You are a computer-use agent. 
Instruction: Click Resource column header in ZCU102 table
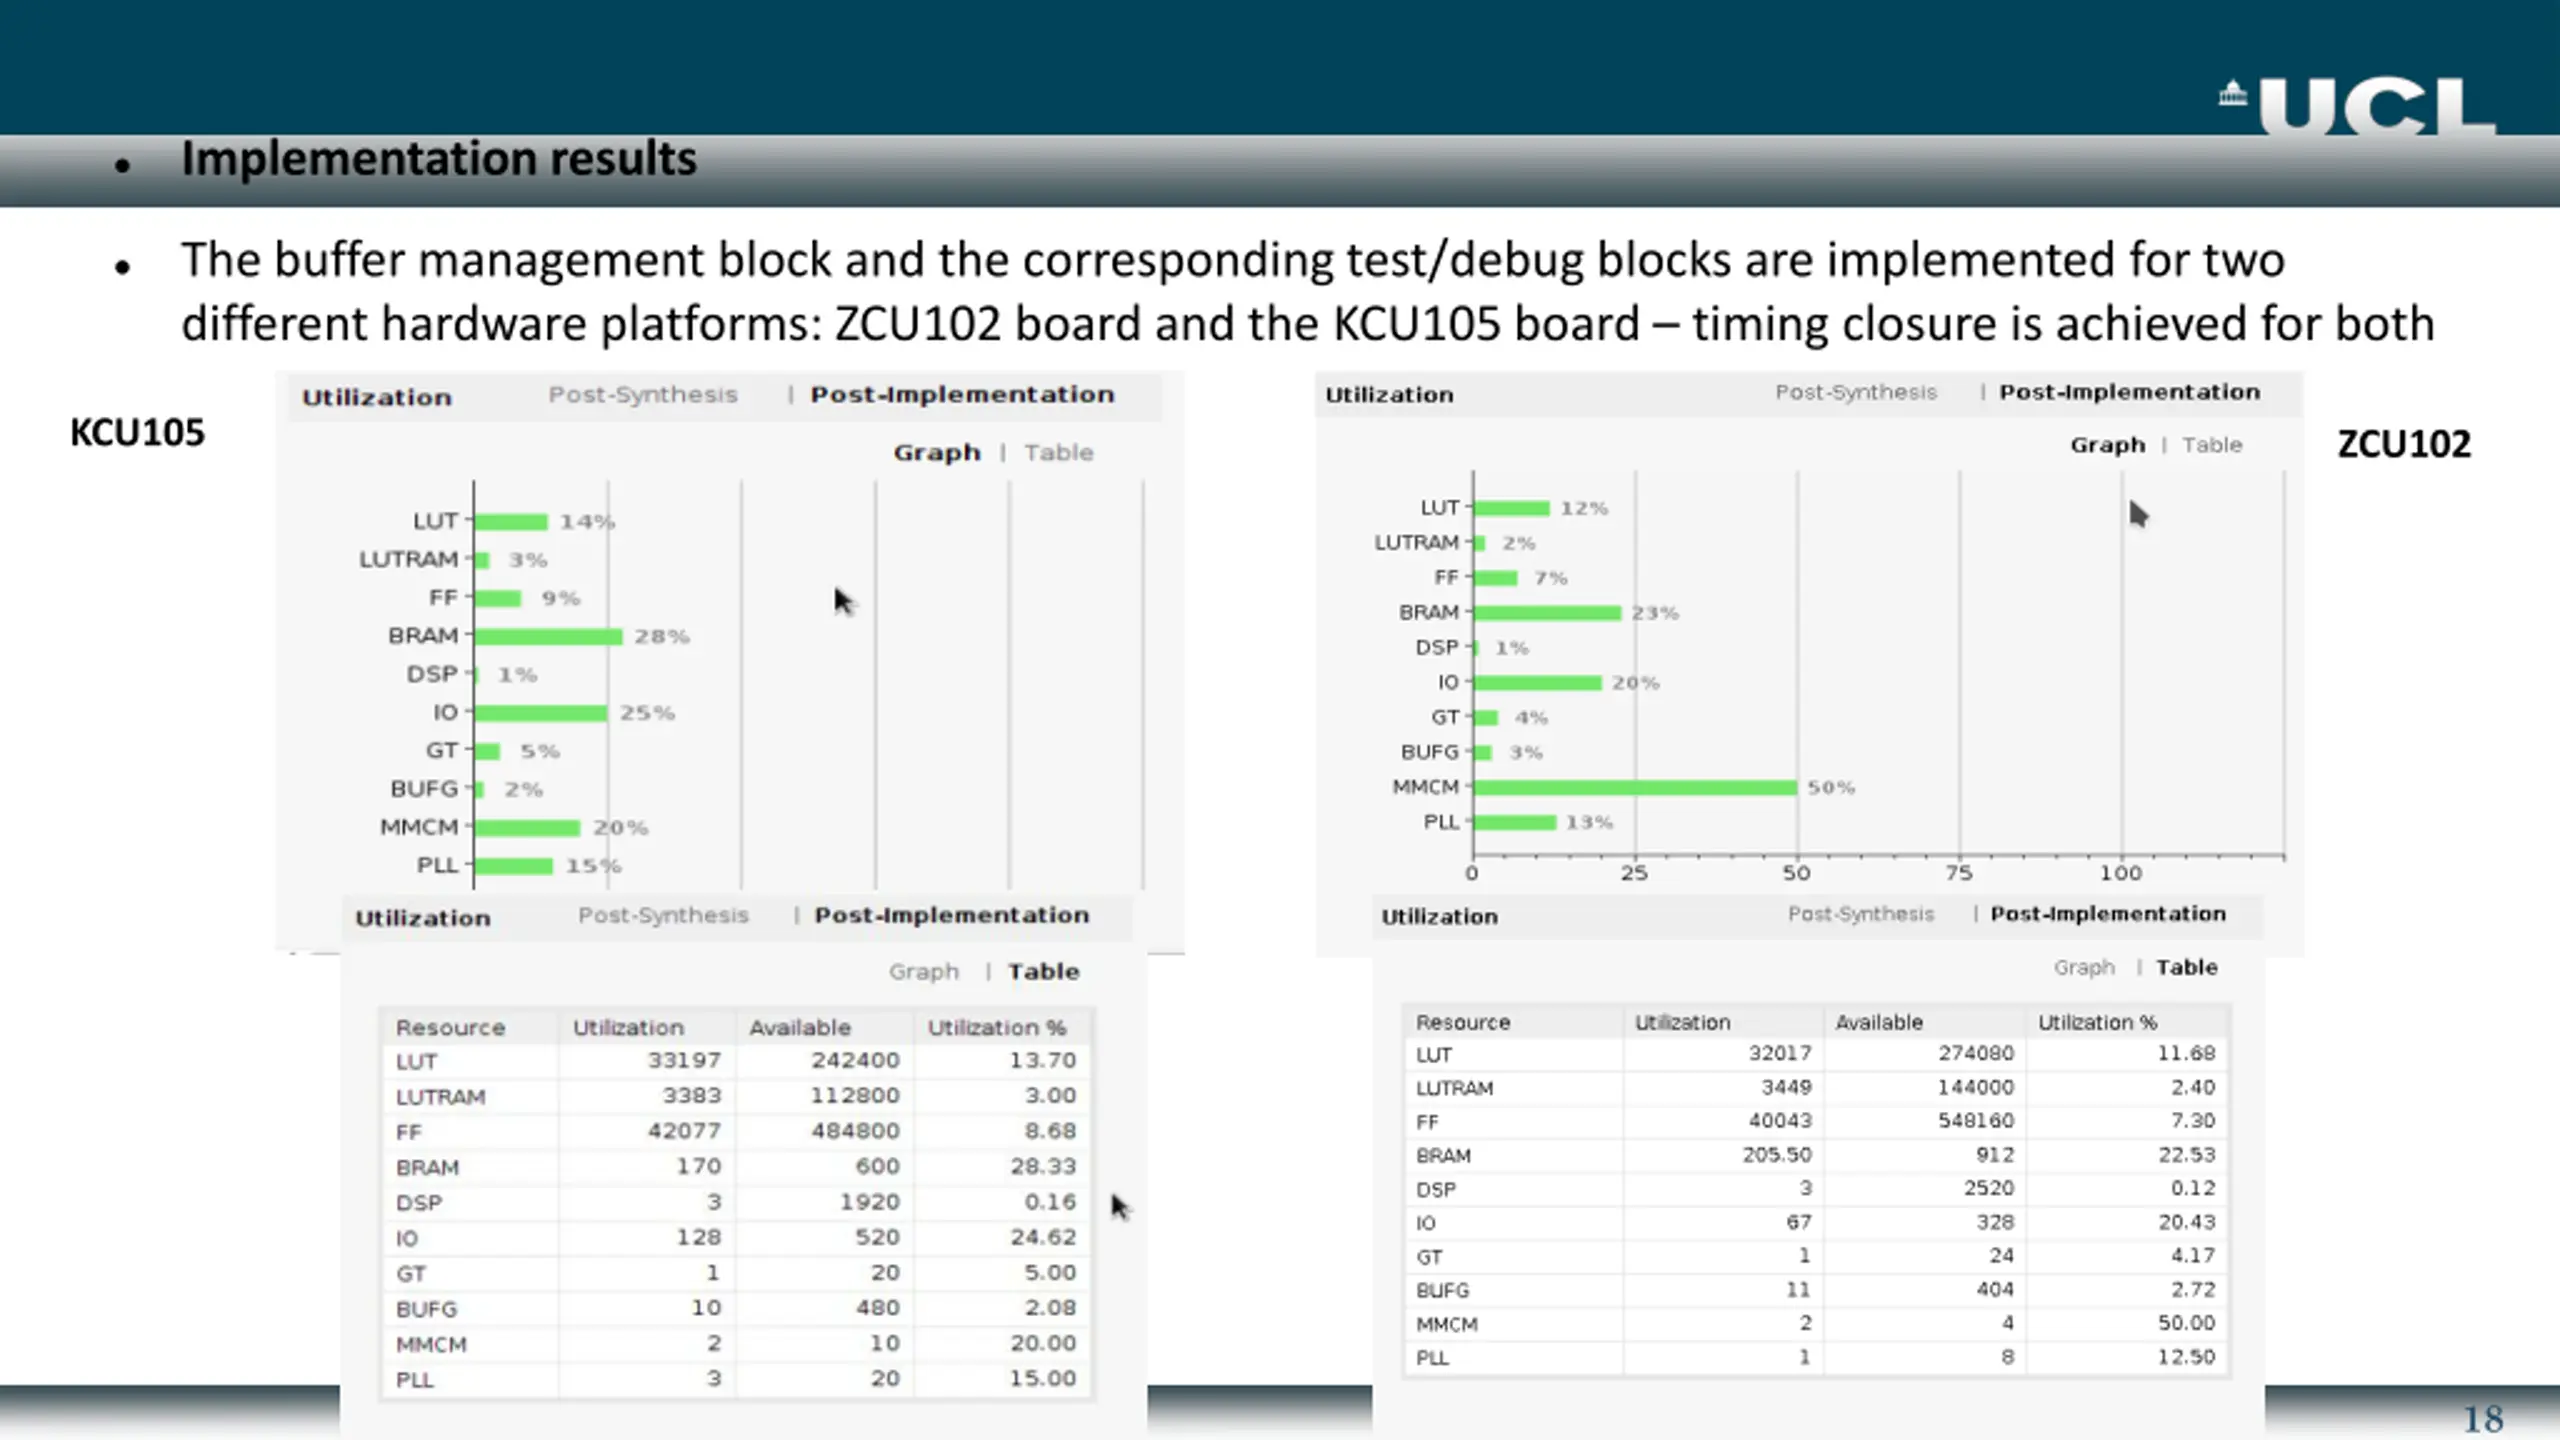pyautogui.click(x=1463, y=1023)
